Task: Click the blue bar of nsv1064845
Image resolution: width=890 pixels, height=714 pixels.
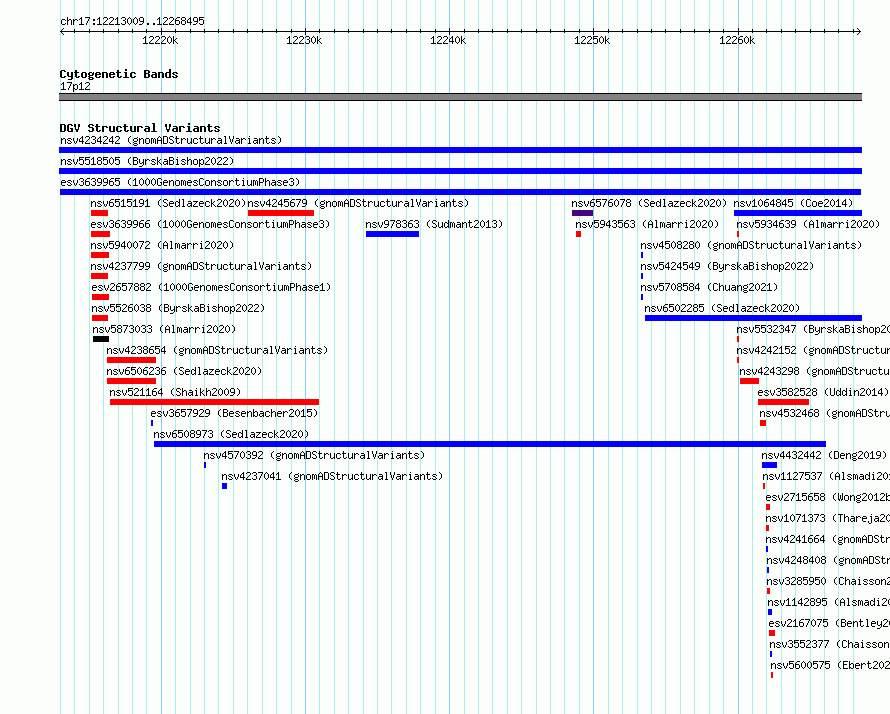Action: (x=798, y=213)
